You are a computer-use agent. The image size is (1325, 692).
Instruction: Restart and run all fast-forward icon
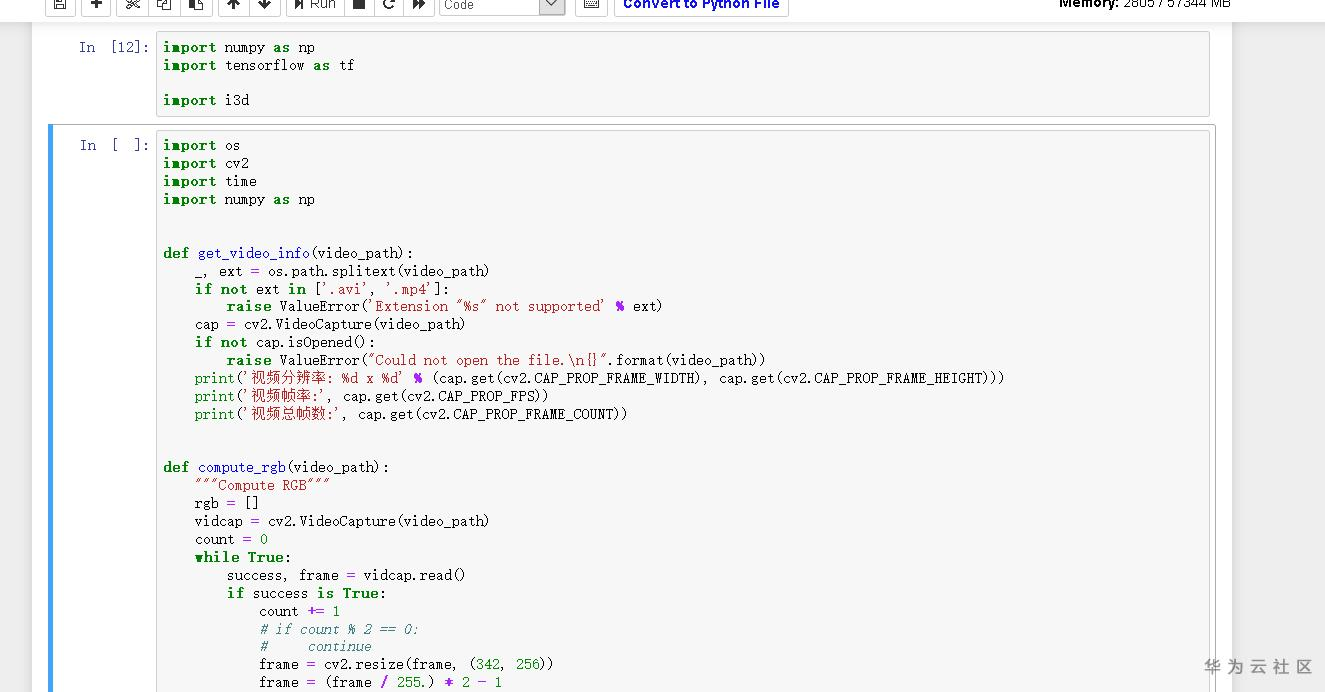[x=419, y=5]
